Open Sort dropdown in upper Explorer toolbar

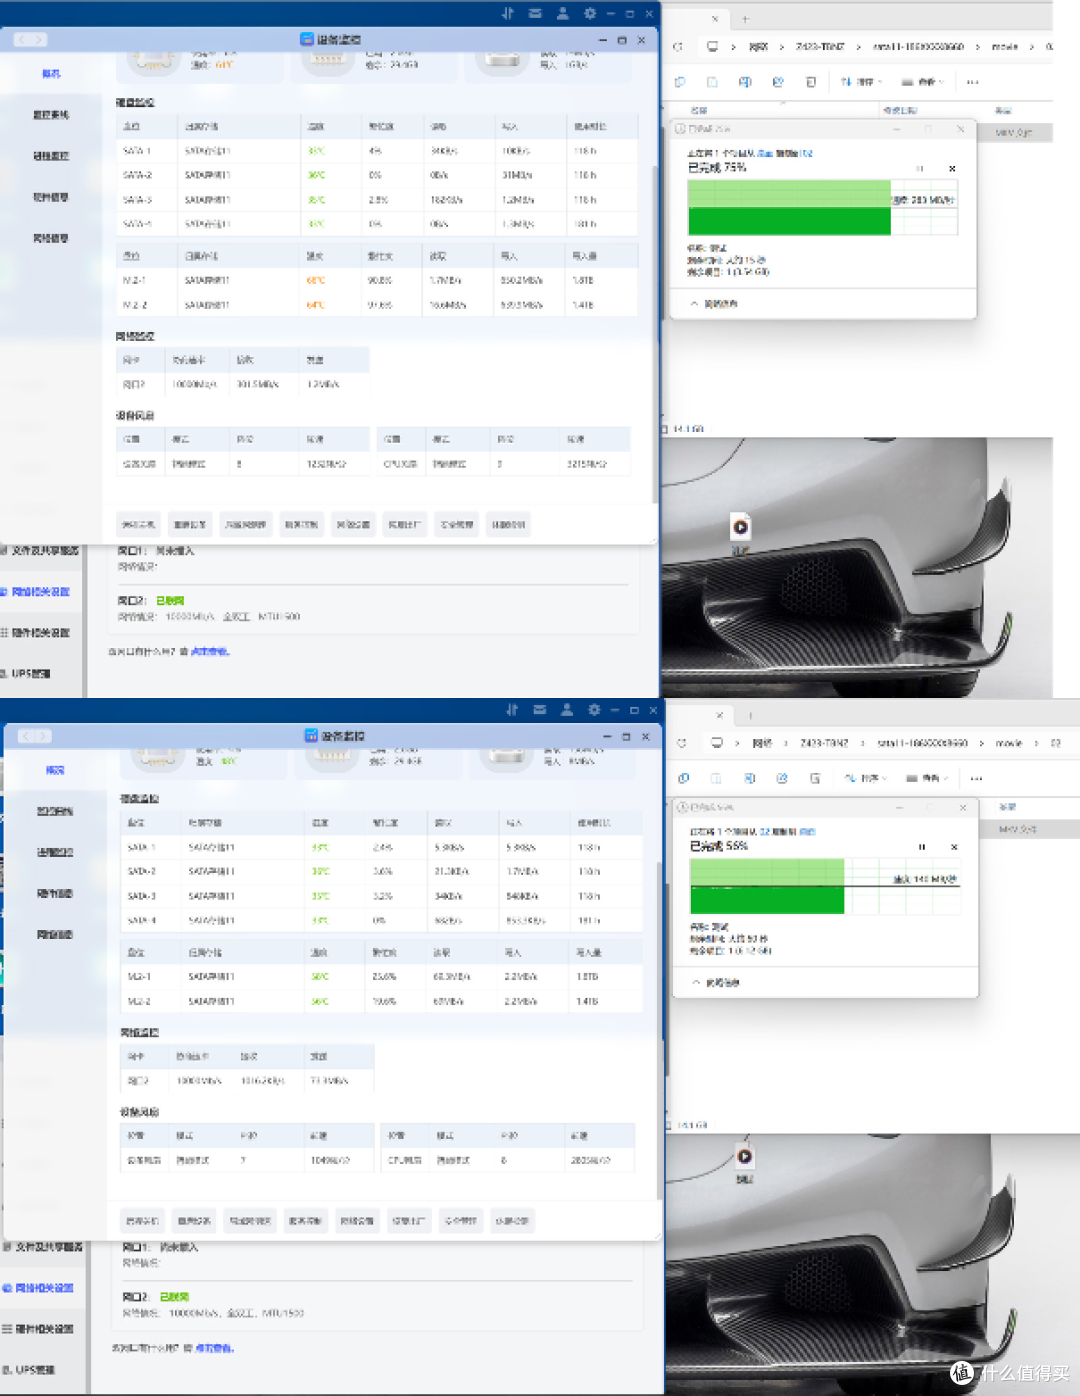pos(863,82)
